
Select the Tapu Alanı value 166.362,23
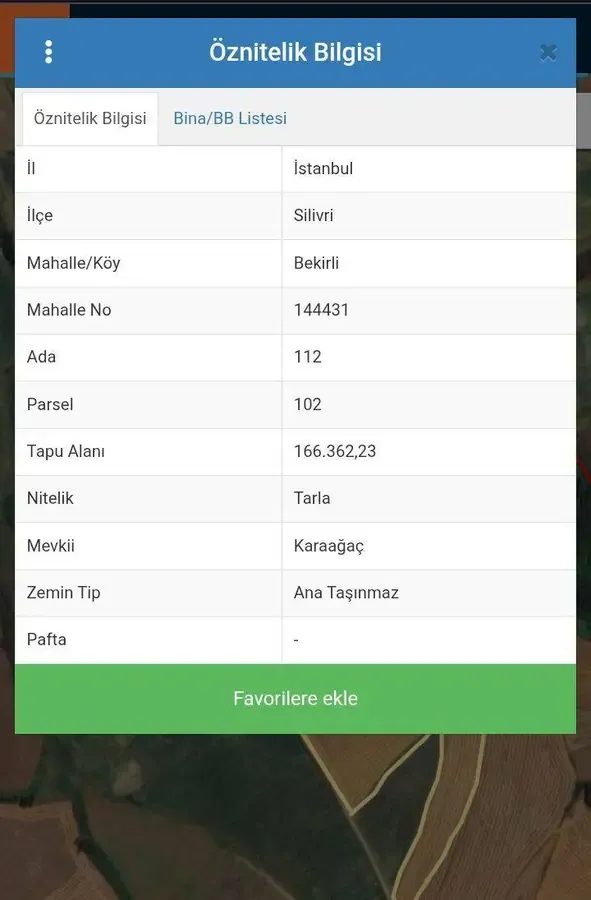coord(335,451)
